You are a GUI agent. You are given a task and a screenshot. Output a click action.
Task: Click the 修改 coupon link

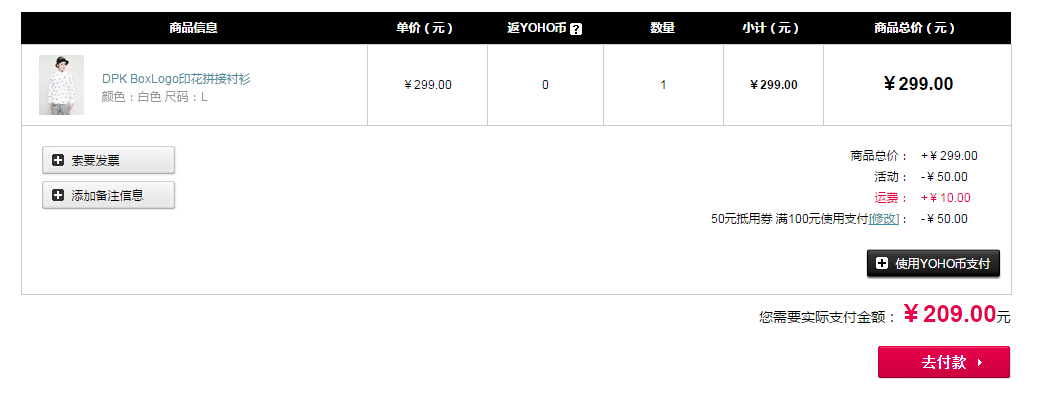click(x=884, y=219)
